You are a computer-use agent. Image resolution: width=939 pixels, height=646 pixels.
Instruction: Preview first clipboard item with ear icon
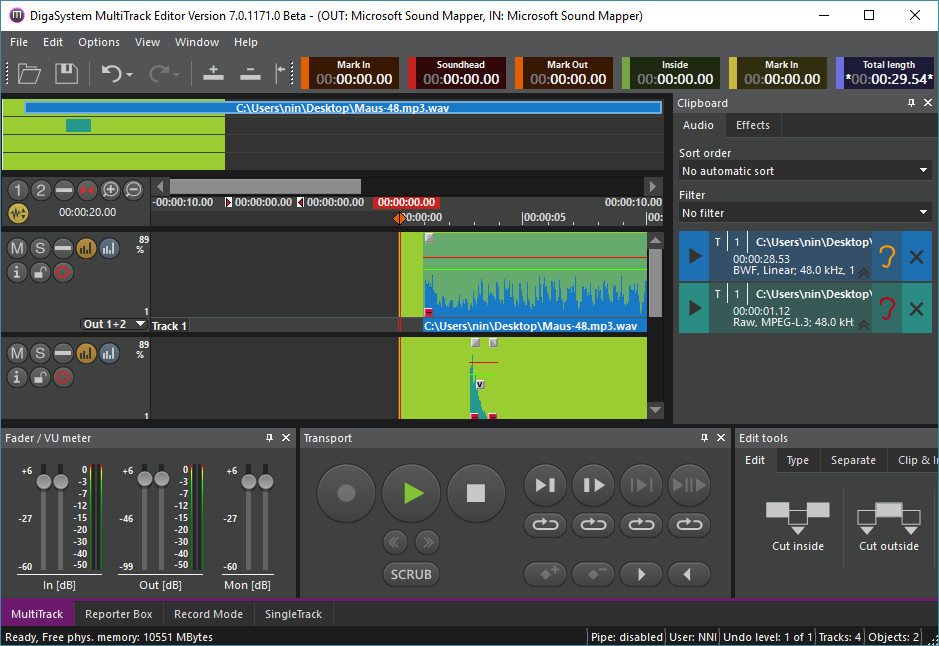click(x=886, y=256)
